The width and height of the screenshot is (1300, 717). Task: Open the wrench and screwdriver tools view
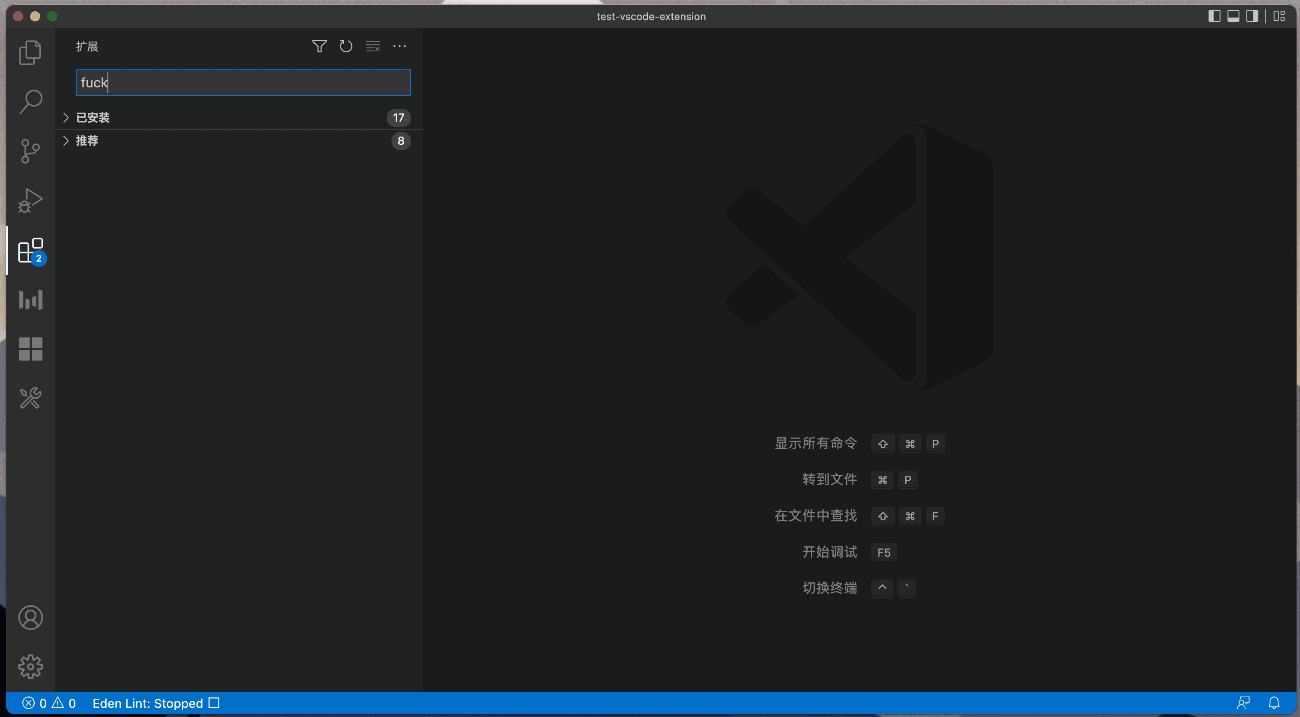click(31, 398)
